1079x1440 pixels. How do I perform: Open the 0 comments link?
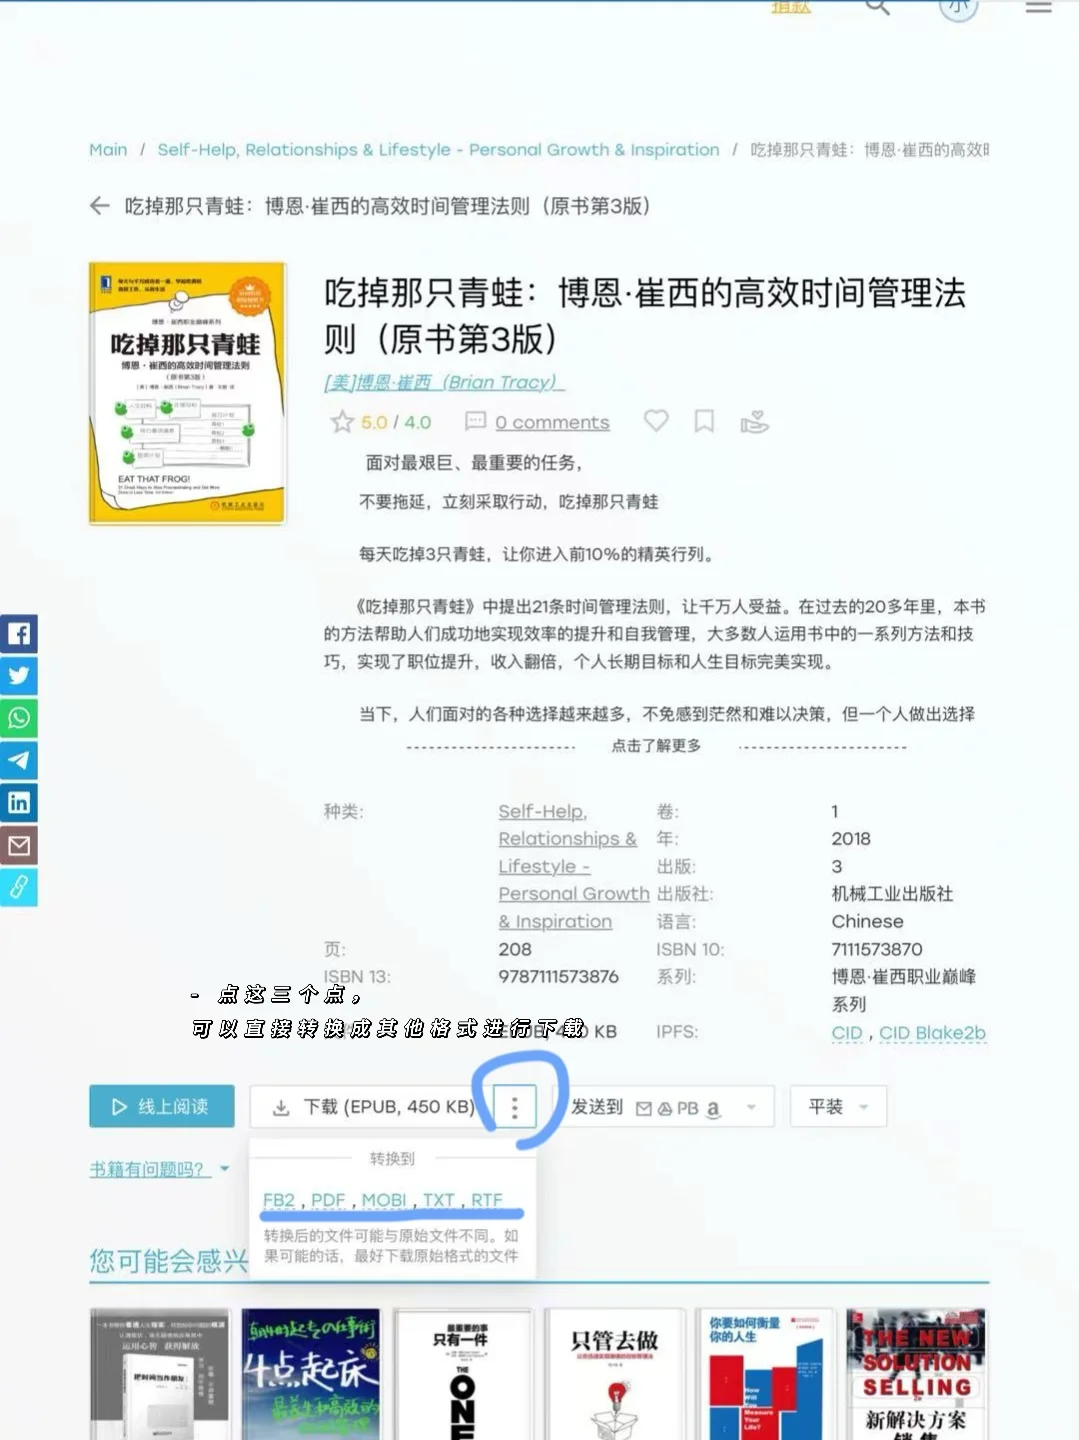point(552,422)
